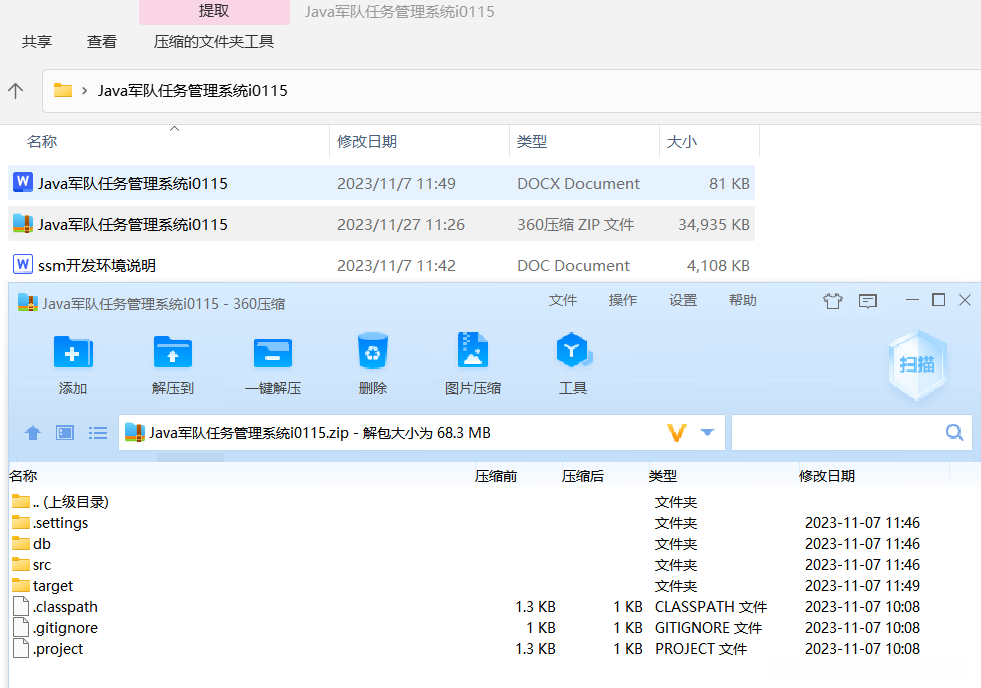981x688 pixels.
Task: Click the Explorer up arrow navigation button
Action: 16,91
